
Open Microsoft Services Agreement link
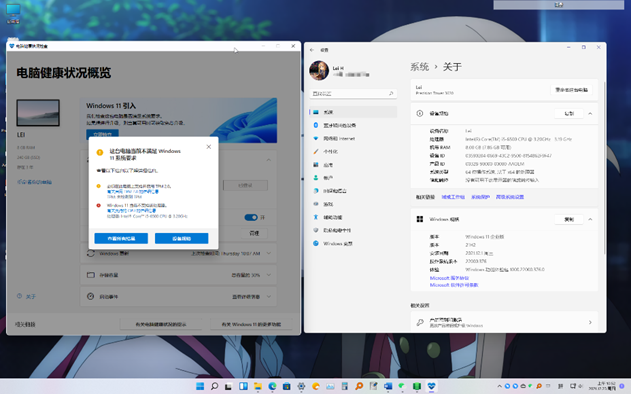[449, 278]
